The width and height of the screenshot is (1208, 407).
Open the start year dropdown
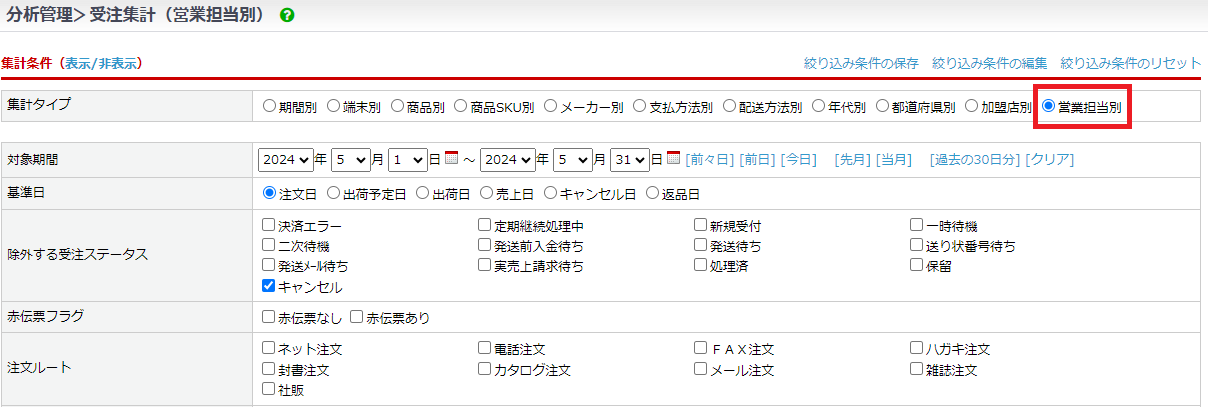(285, 159)
